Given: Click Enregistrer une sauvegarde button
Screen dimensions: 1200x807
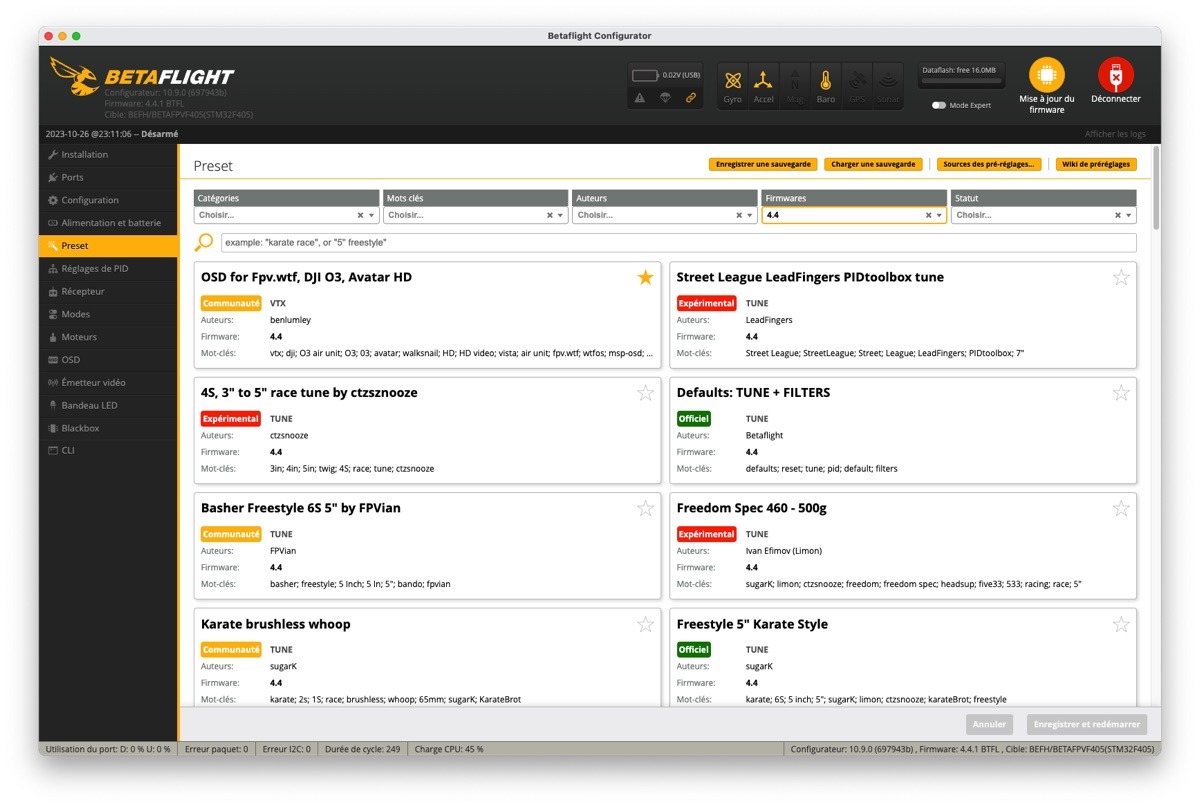Looking at the screenshot, I should (x=763, y=164).
